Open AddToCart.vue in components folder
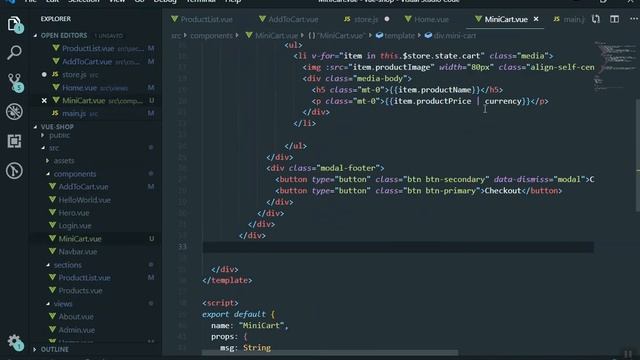The image size is (640, 360). (83, 187)
